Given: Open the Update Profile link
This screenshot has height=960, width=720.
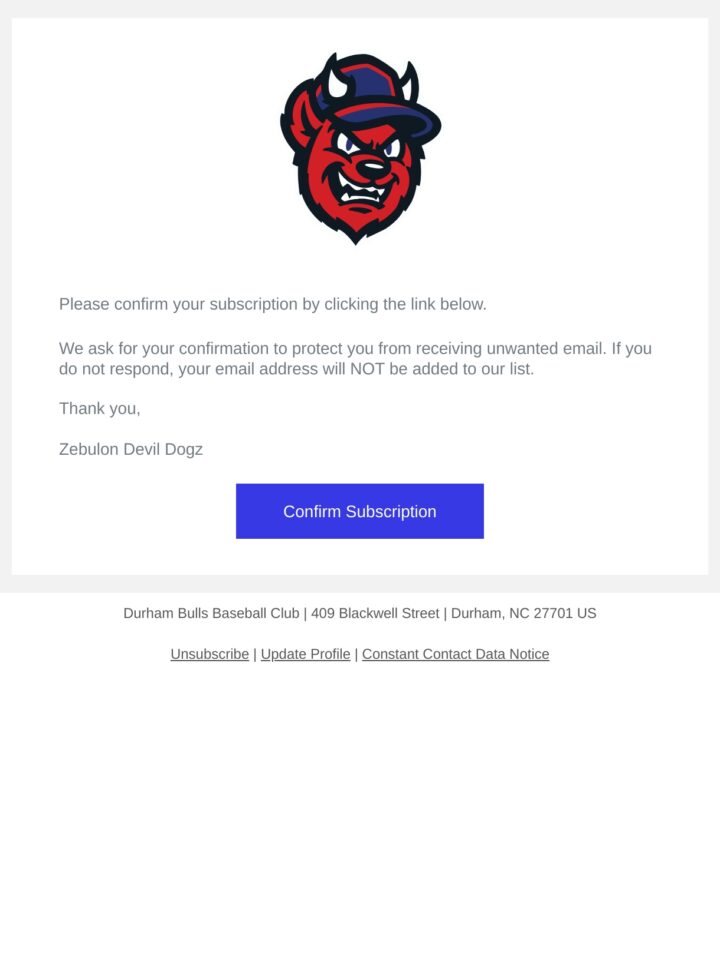Looking at the screenshot, I should pyautogui.click(x=306, y=654).
